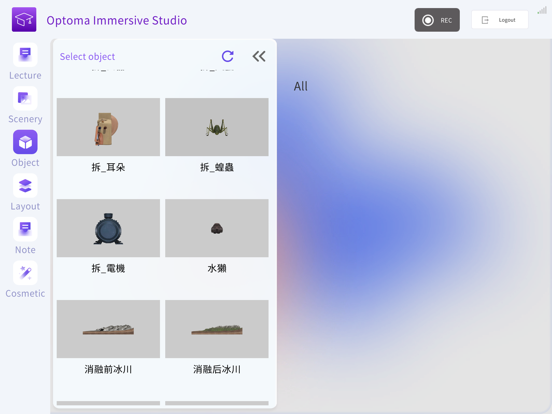Open the Scenery sidebar icon

click(x=25, y=98)
